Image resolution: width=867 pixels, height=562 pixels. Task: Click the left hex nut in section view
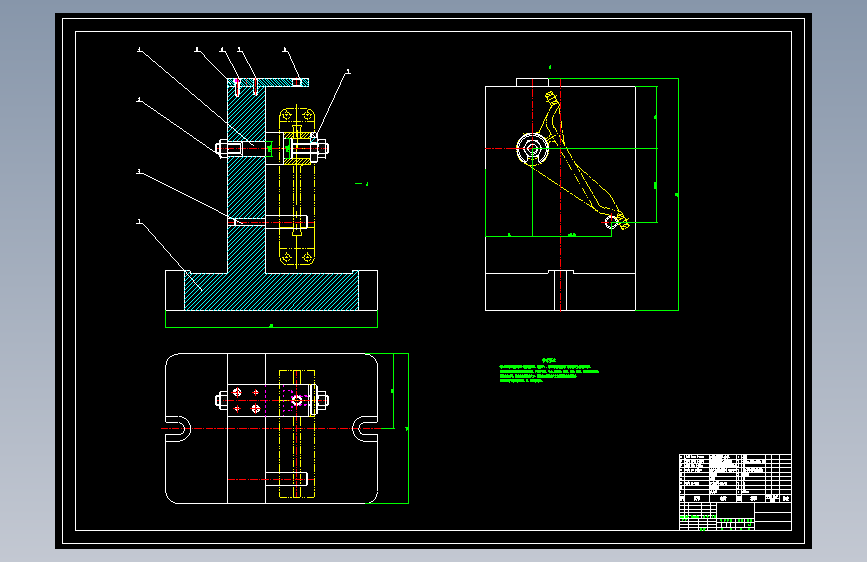click(221, 148)
